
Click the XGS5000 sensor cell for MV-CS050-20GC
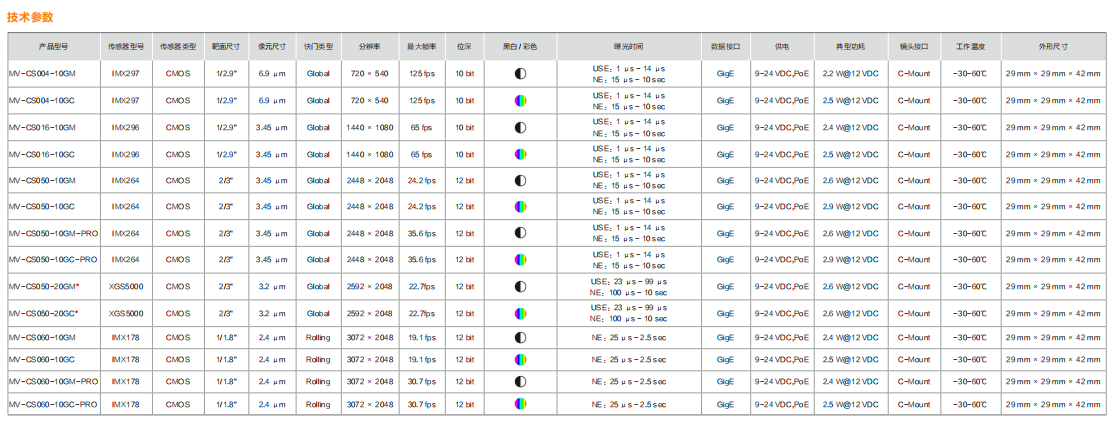[x=126, y=313]
